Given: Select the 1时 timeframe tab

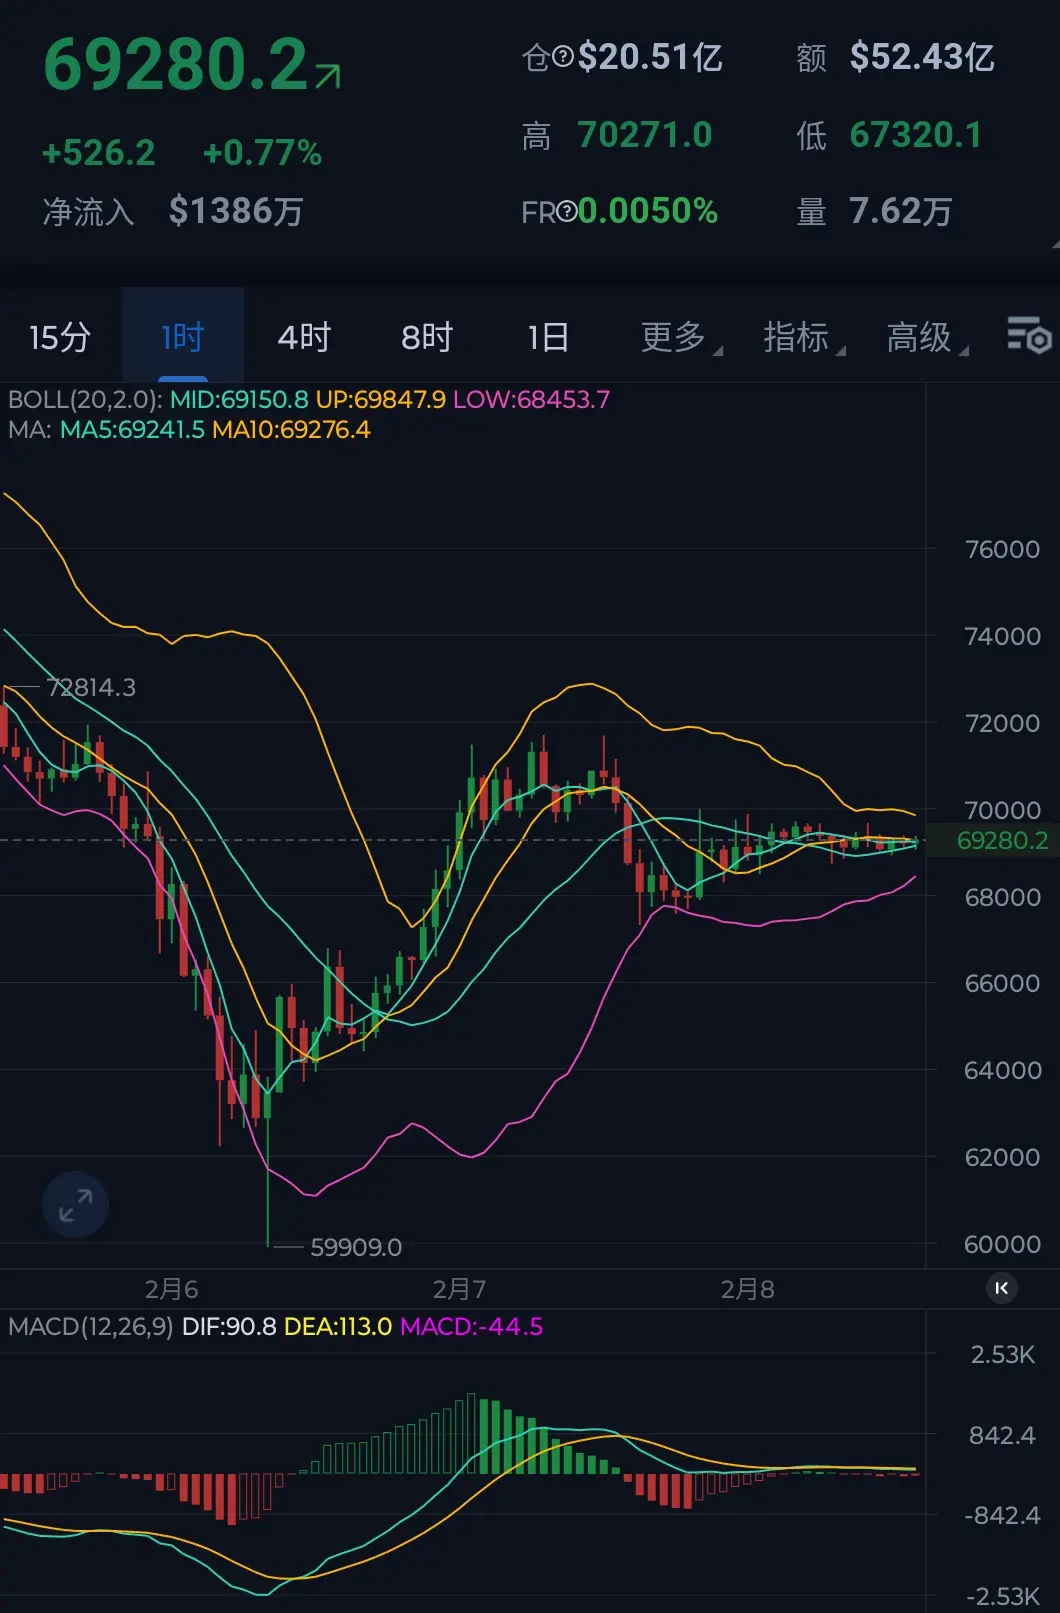Looking at the screenshot, I should (183, 337).
